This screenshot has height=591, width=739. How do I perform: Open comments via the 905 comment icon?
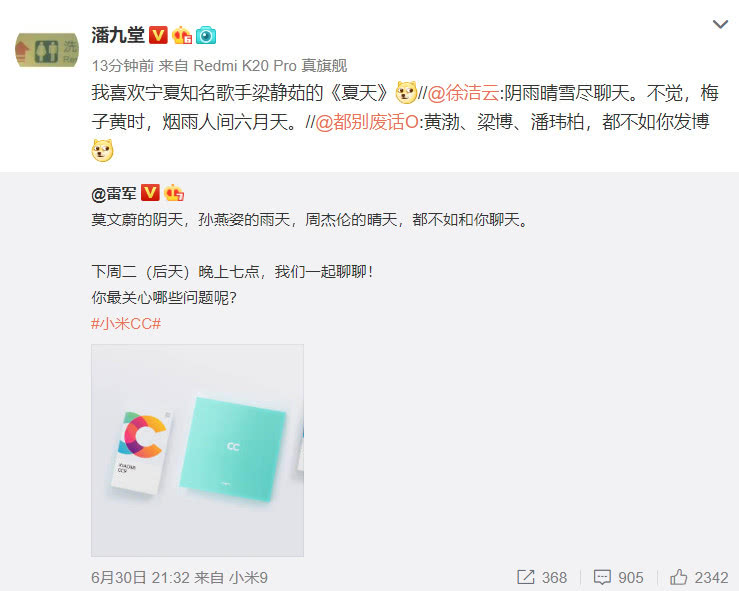(618, 577)
